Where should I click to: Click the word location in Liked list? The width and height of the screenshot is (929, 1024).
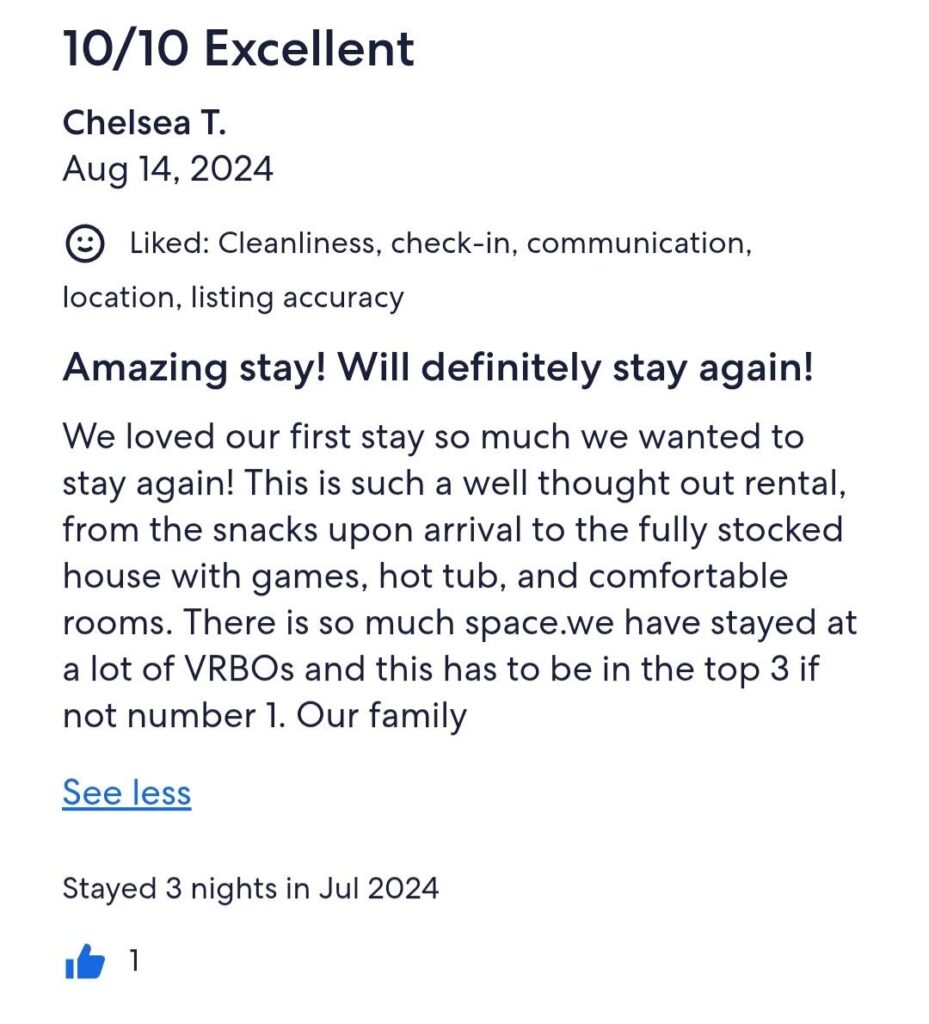pyautogui.click(x=117, y=297)
